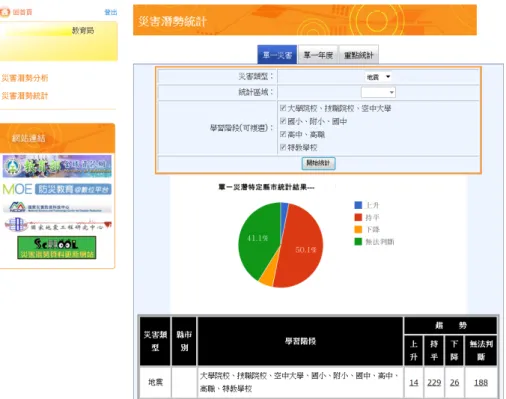Open the NCDR disaster center banner

57,207
